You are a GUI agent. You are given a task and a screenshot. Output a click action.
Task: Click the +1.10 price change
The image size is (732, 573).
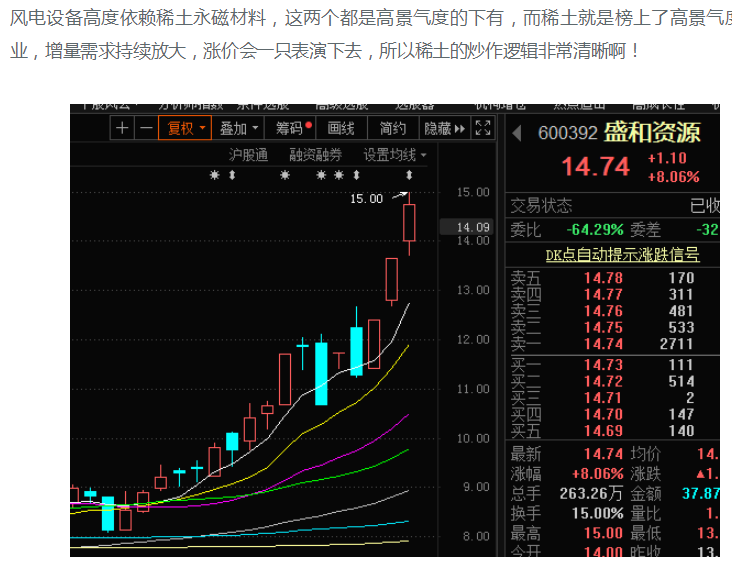coord(667,158)
